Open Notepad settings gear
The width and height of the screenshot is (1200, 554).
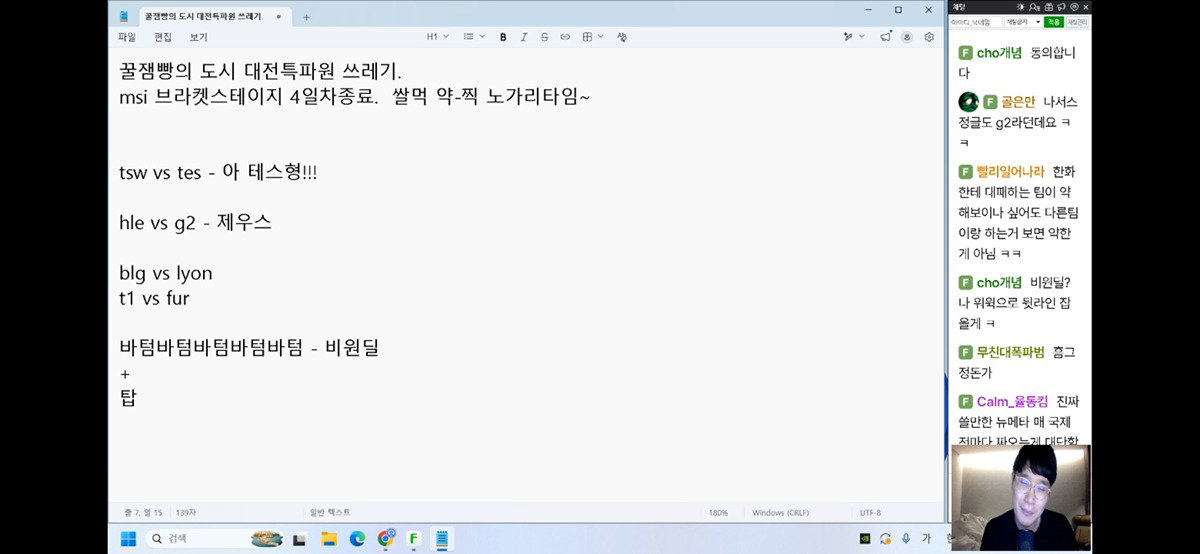(929, 37)
